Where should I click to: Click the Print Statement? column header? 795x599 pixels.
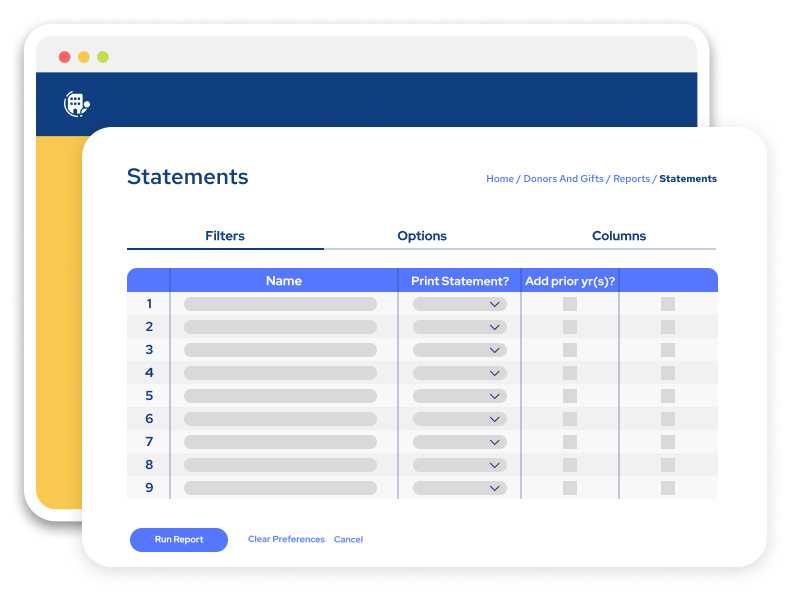(460, 281)
